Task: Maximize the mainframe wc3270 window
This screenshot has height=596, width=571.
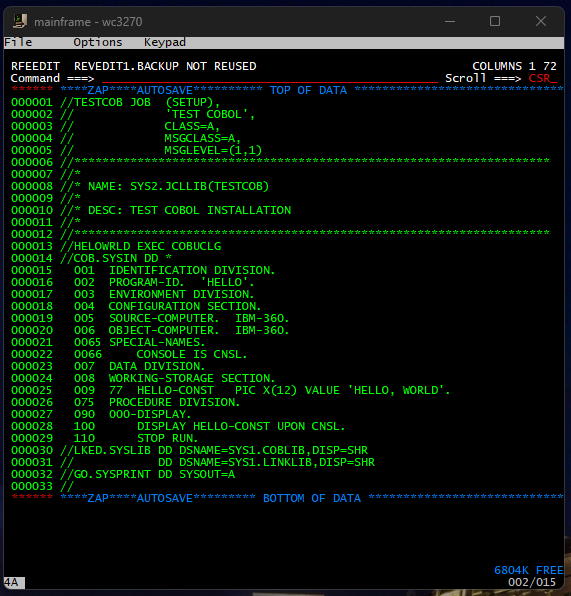Action: [495, 21]
